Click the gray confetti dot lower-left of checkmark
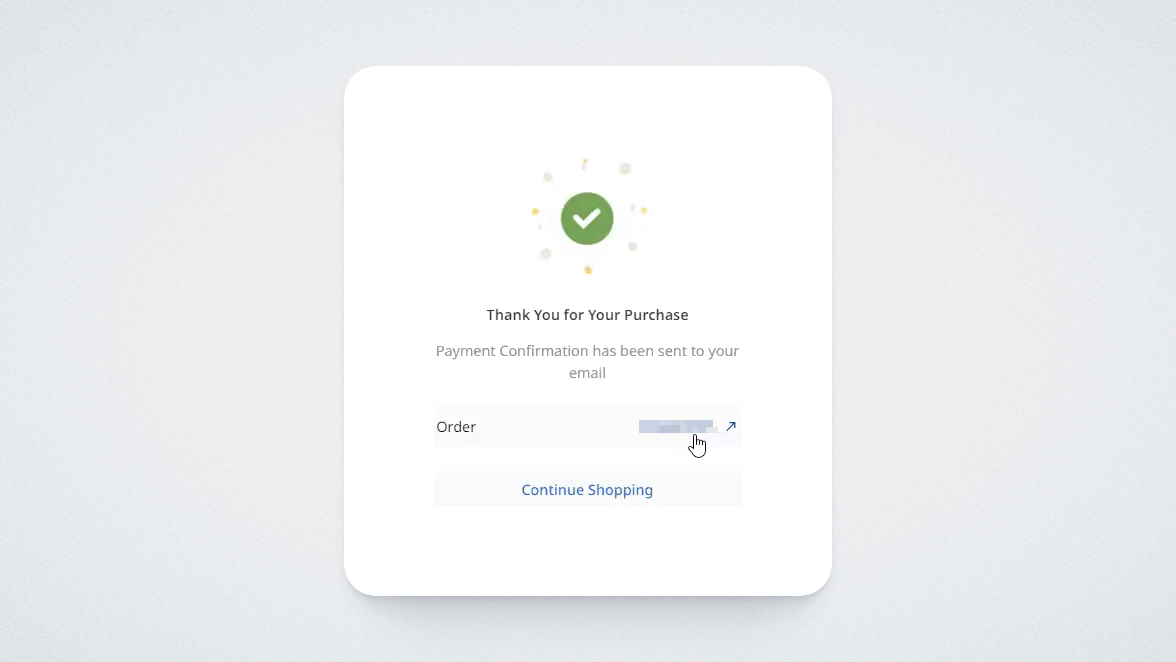The height and width of the screenshot is (662, 1176). tap(545, 254)
